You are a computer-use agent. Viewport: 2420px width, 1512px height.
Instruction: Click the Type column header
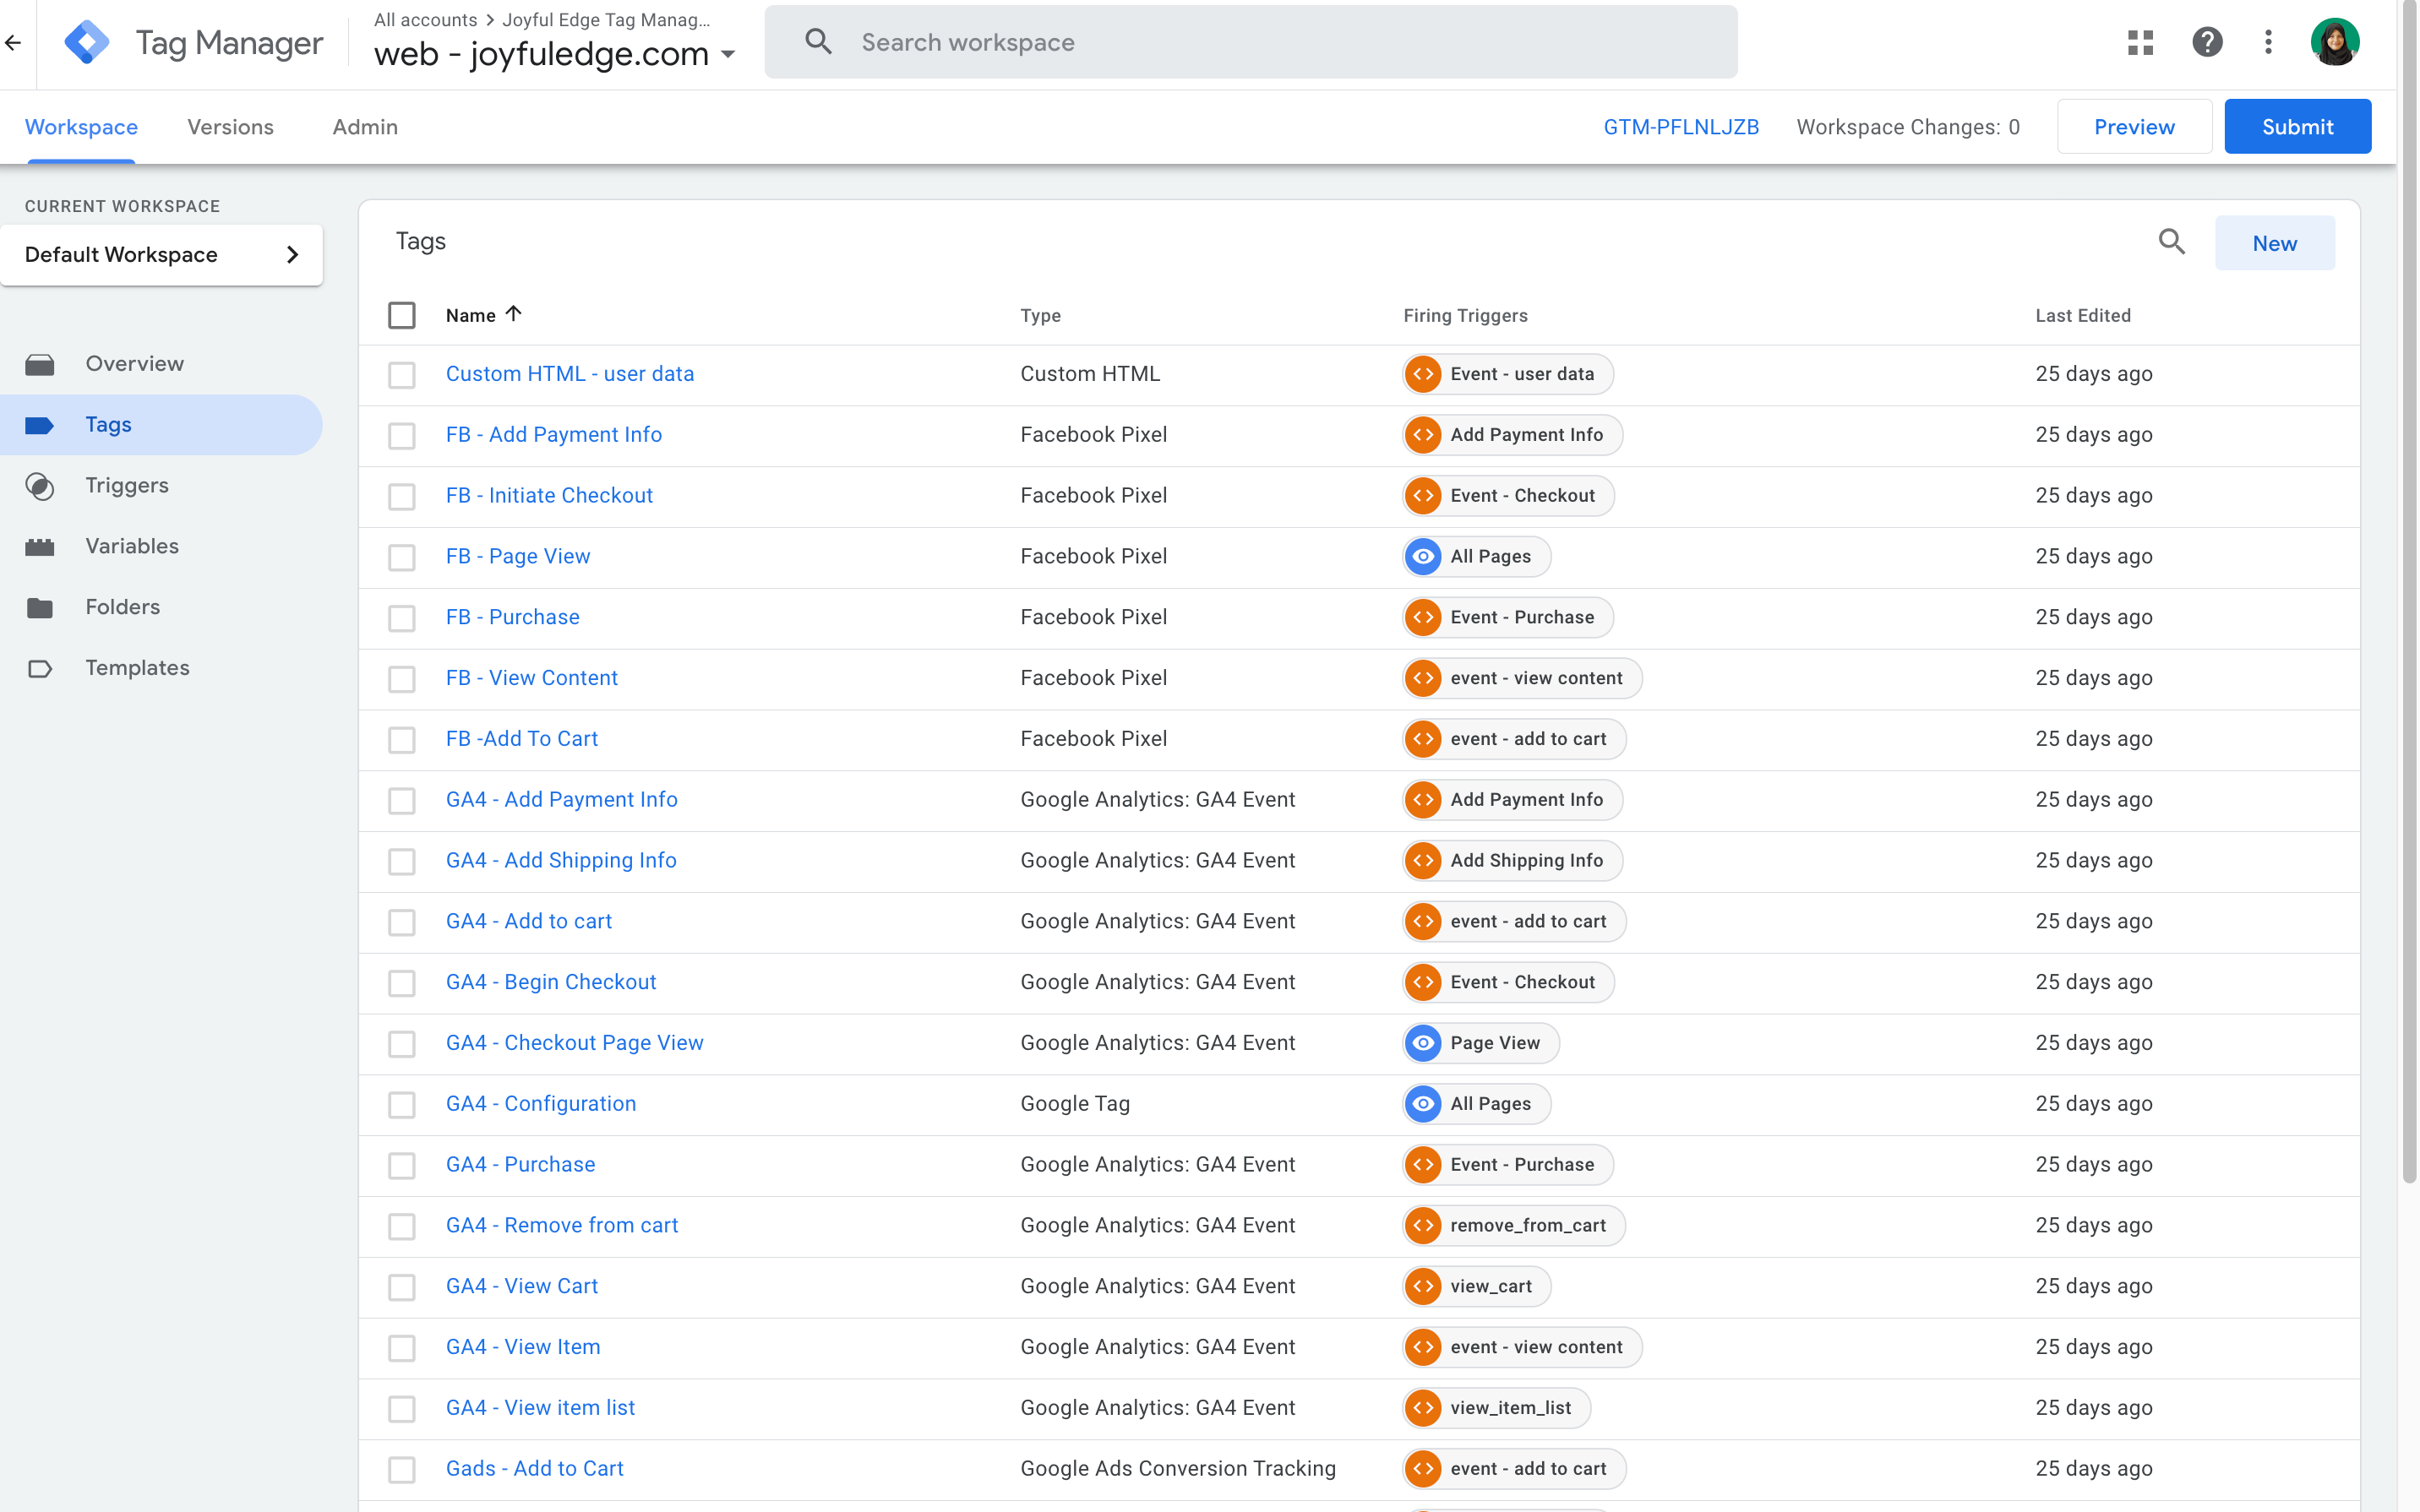[1040, 316]
